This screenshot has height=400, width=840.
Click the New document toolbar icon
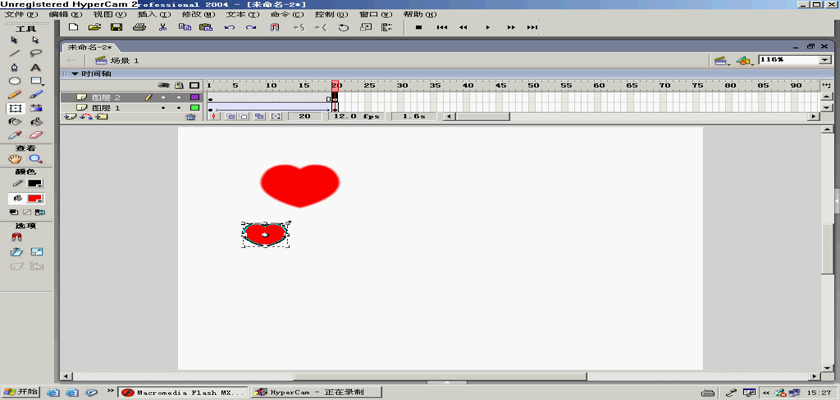pos(74,27)
